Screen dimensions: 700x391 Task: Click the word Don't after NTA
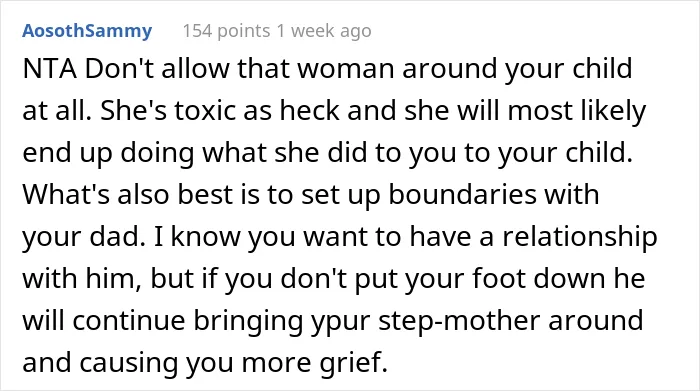119,69
